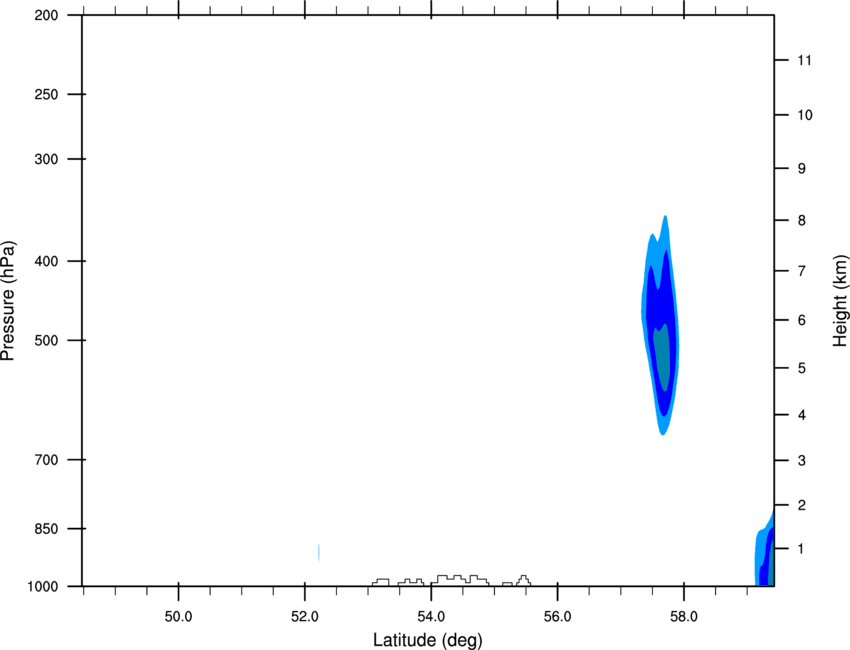
Task: Click the 500 pressure tick label
Action: tap(46, 340)
